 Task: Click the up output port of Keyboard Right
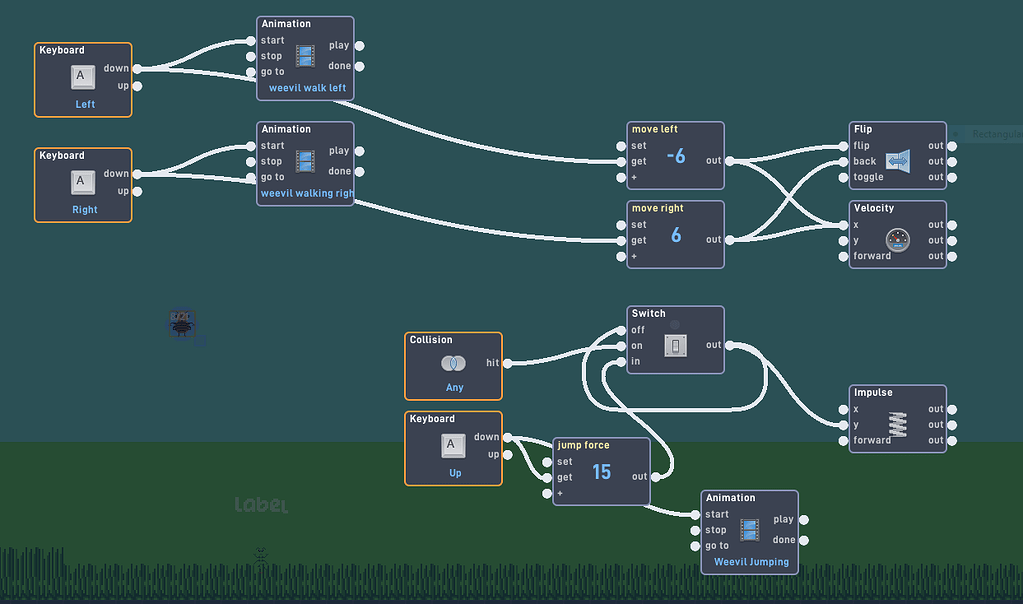click(x=137, y=192)
